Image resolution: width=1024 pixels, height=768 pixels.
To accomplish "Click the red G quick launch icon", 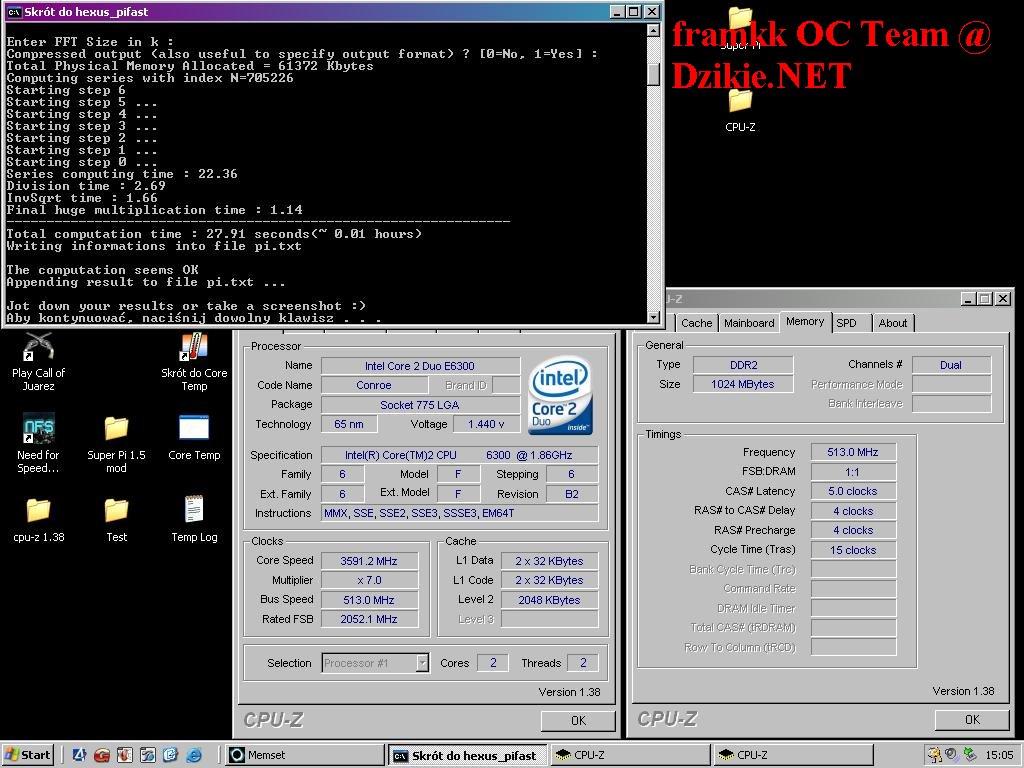I will (x=102, y=755).
